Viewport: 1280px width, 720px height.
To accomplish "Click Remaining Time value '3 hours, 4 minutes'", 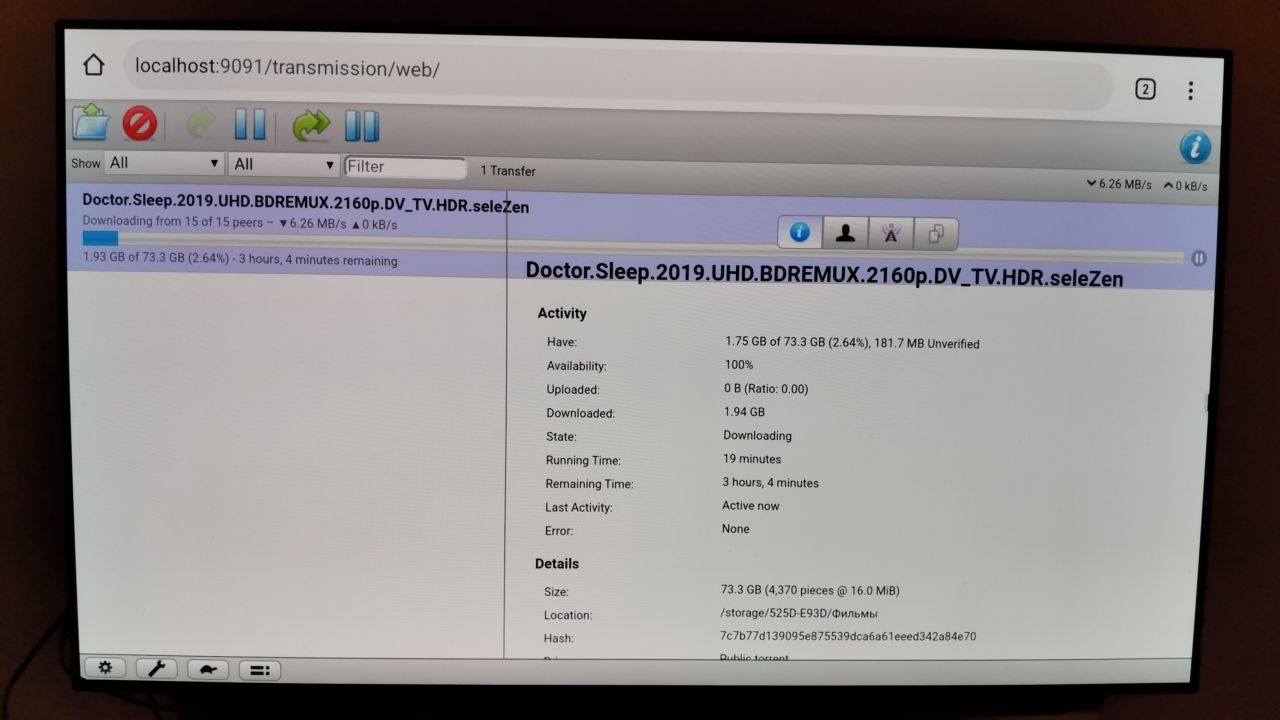I will point(771,483).
